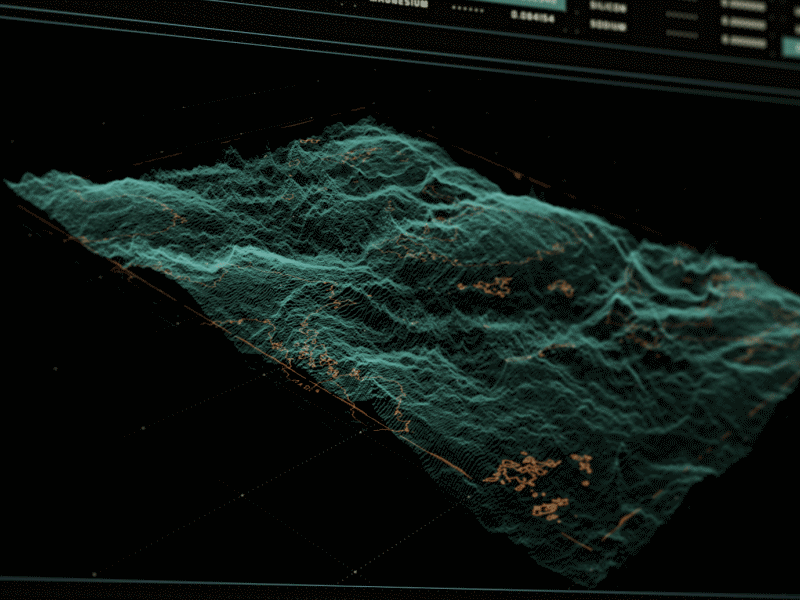This screenshot has height=600, width=800.
Task: Select the dash indicator beside SODIUM
Action: [682, 34]
